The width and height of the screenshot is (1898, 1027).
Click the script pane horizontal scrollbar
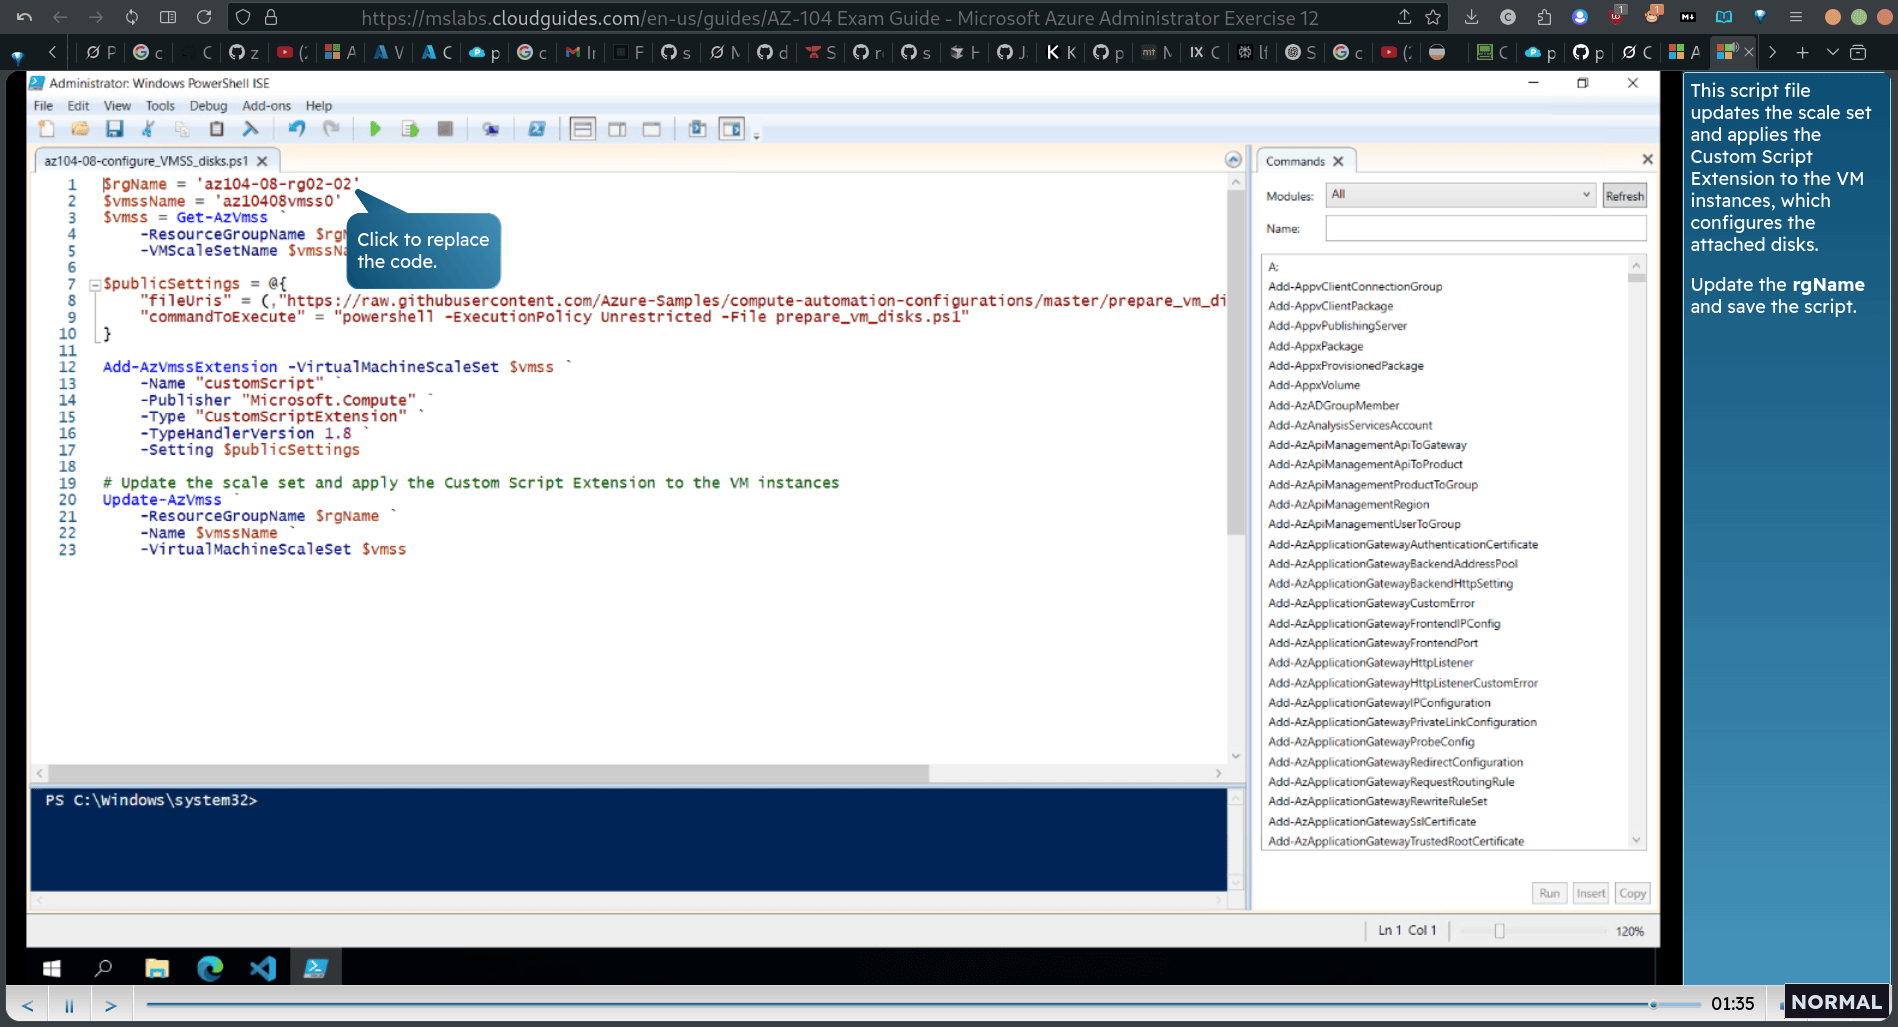click(x=489, y=773)
